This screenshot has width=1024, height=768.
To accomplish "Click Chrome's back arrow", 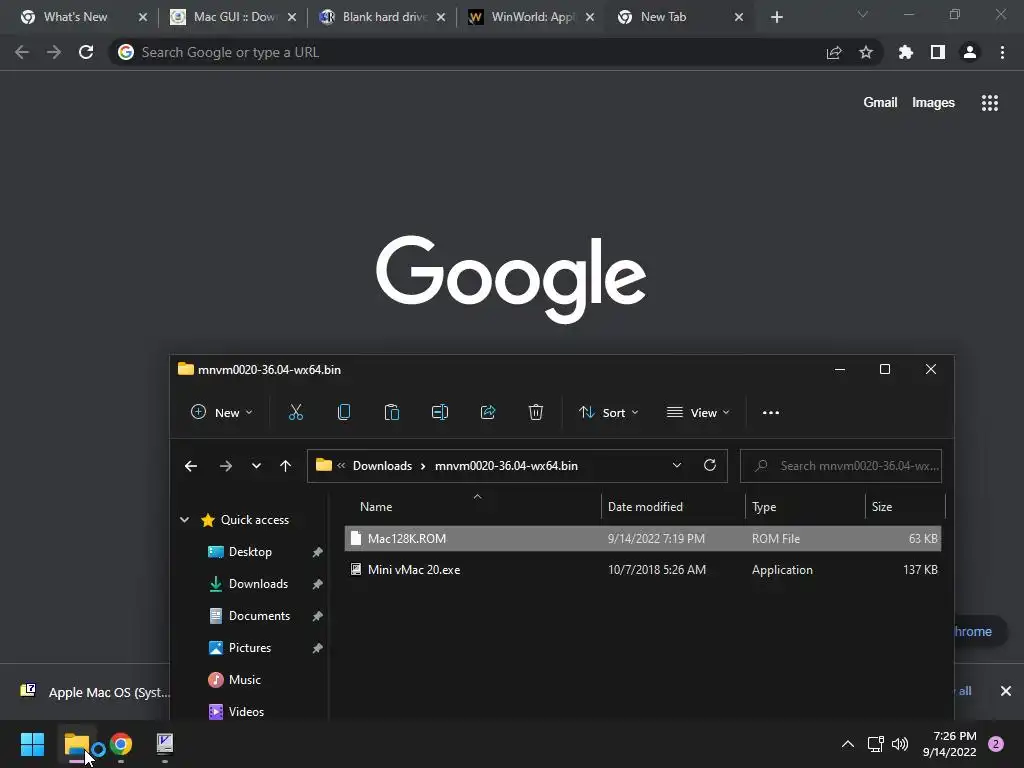I will coord(22,52).
